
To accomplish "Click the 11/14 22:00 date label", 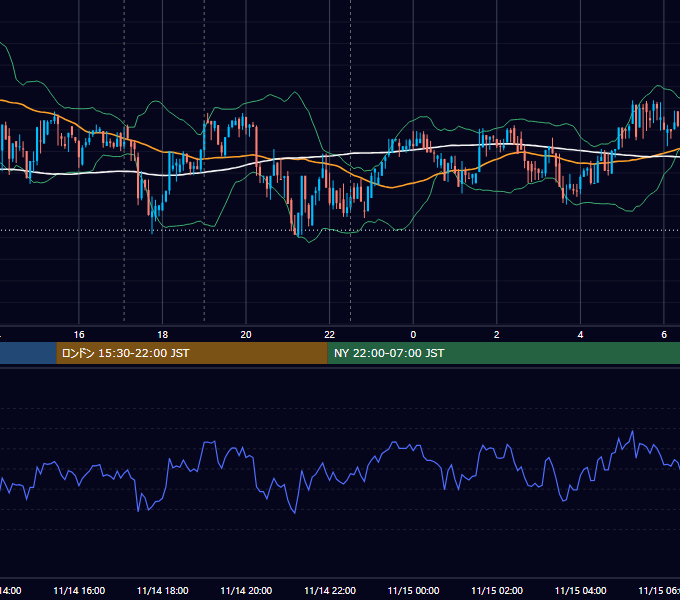I will [x=330, y=590].
